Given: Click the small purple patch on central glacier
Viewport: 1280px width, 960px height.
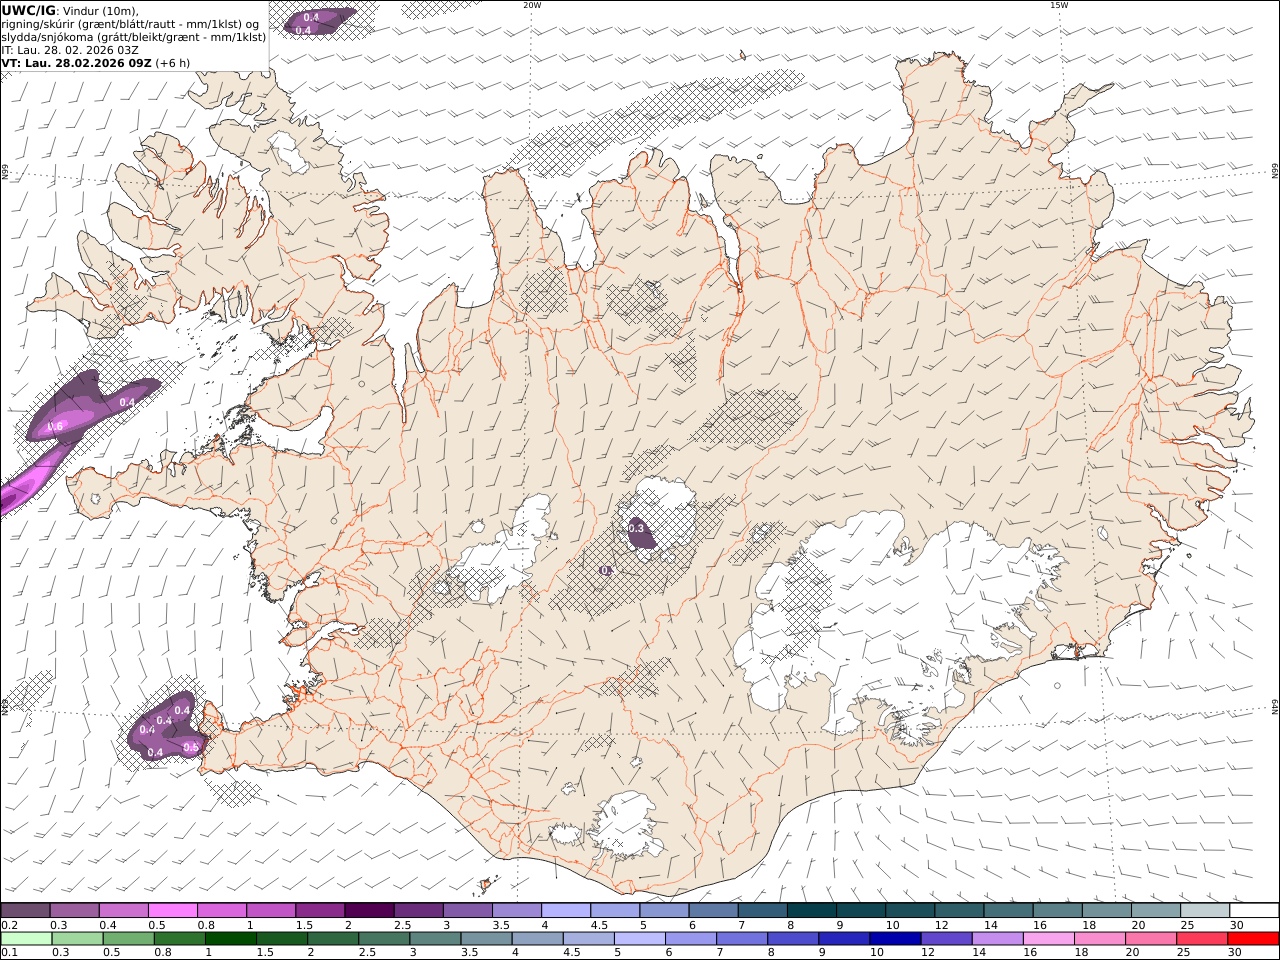Looking at the screenshot, I should point(640,535).
